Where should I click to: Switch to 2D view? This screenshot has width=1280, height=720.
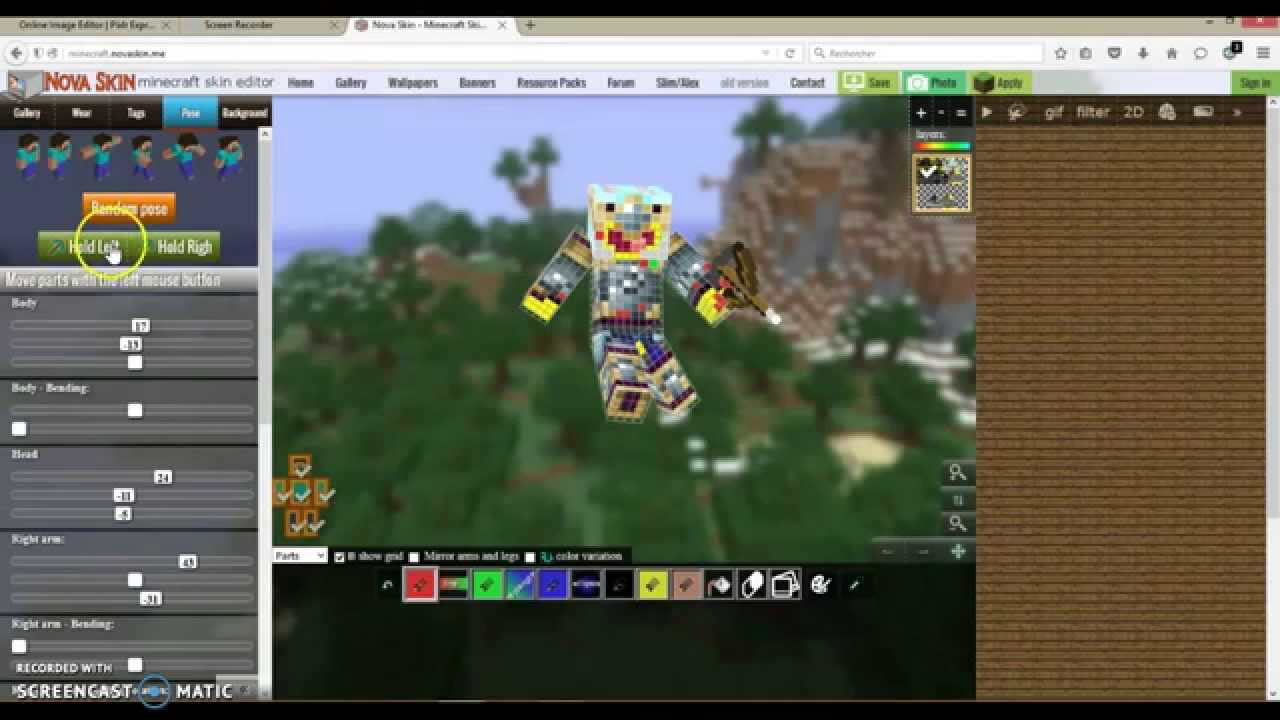1133,113
